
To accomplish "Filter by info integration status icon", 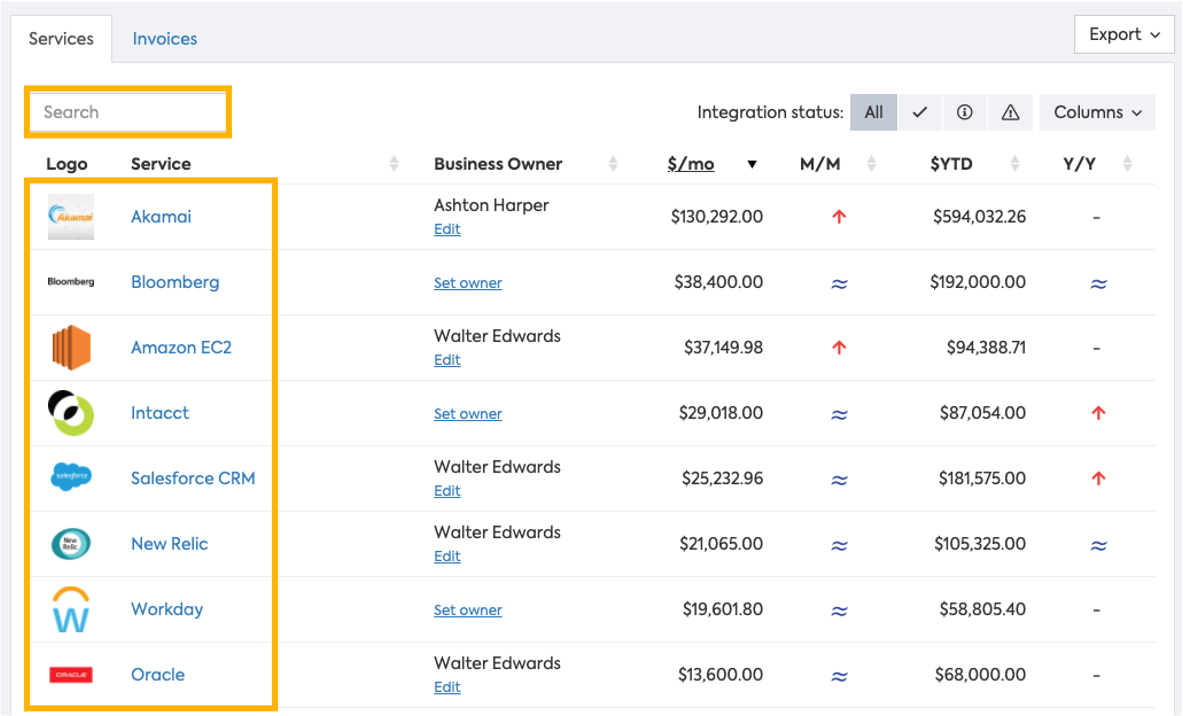I will [964, 112].
